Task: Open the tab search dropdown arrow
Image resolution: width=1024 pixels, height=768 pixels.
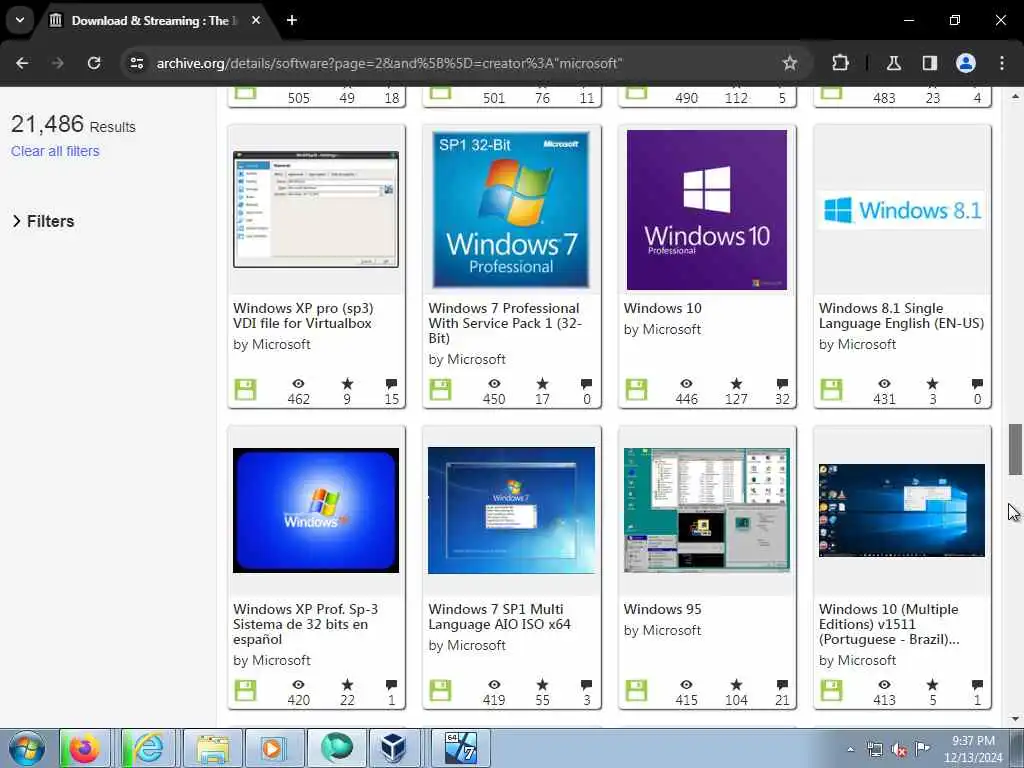Action: point(20,20)
